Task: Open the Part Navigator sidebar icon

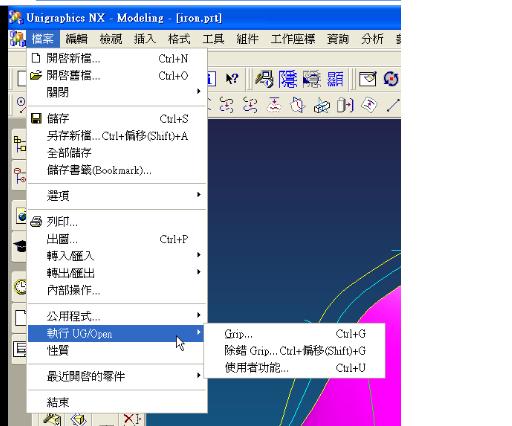Action: (20, 176)
